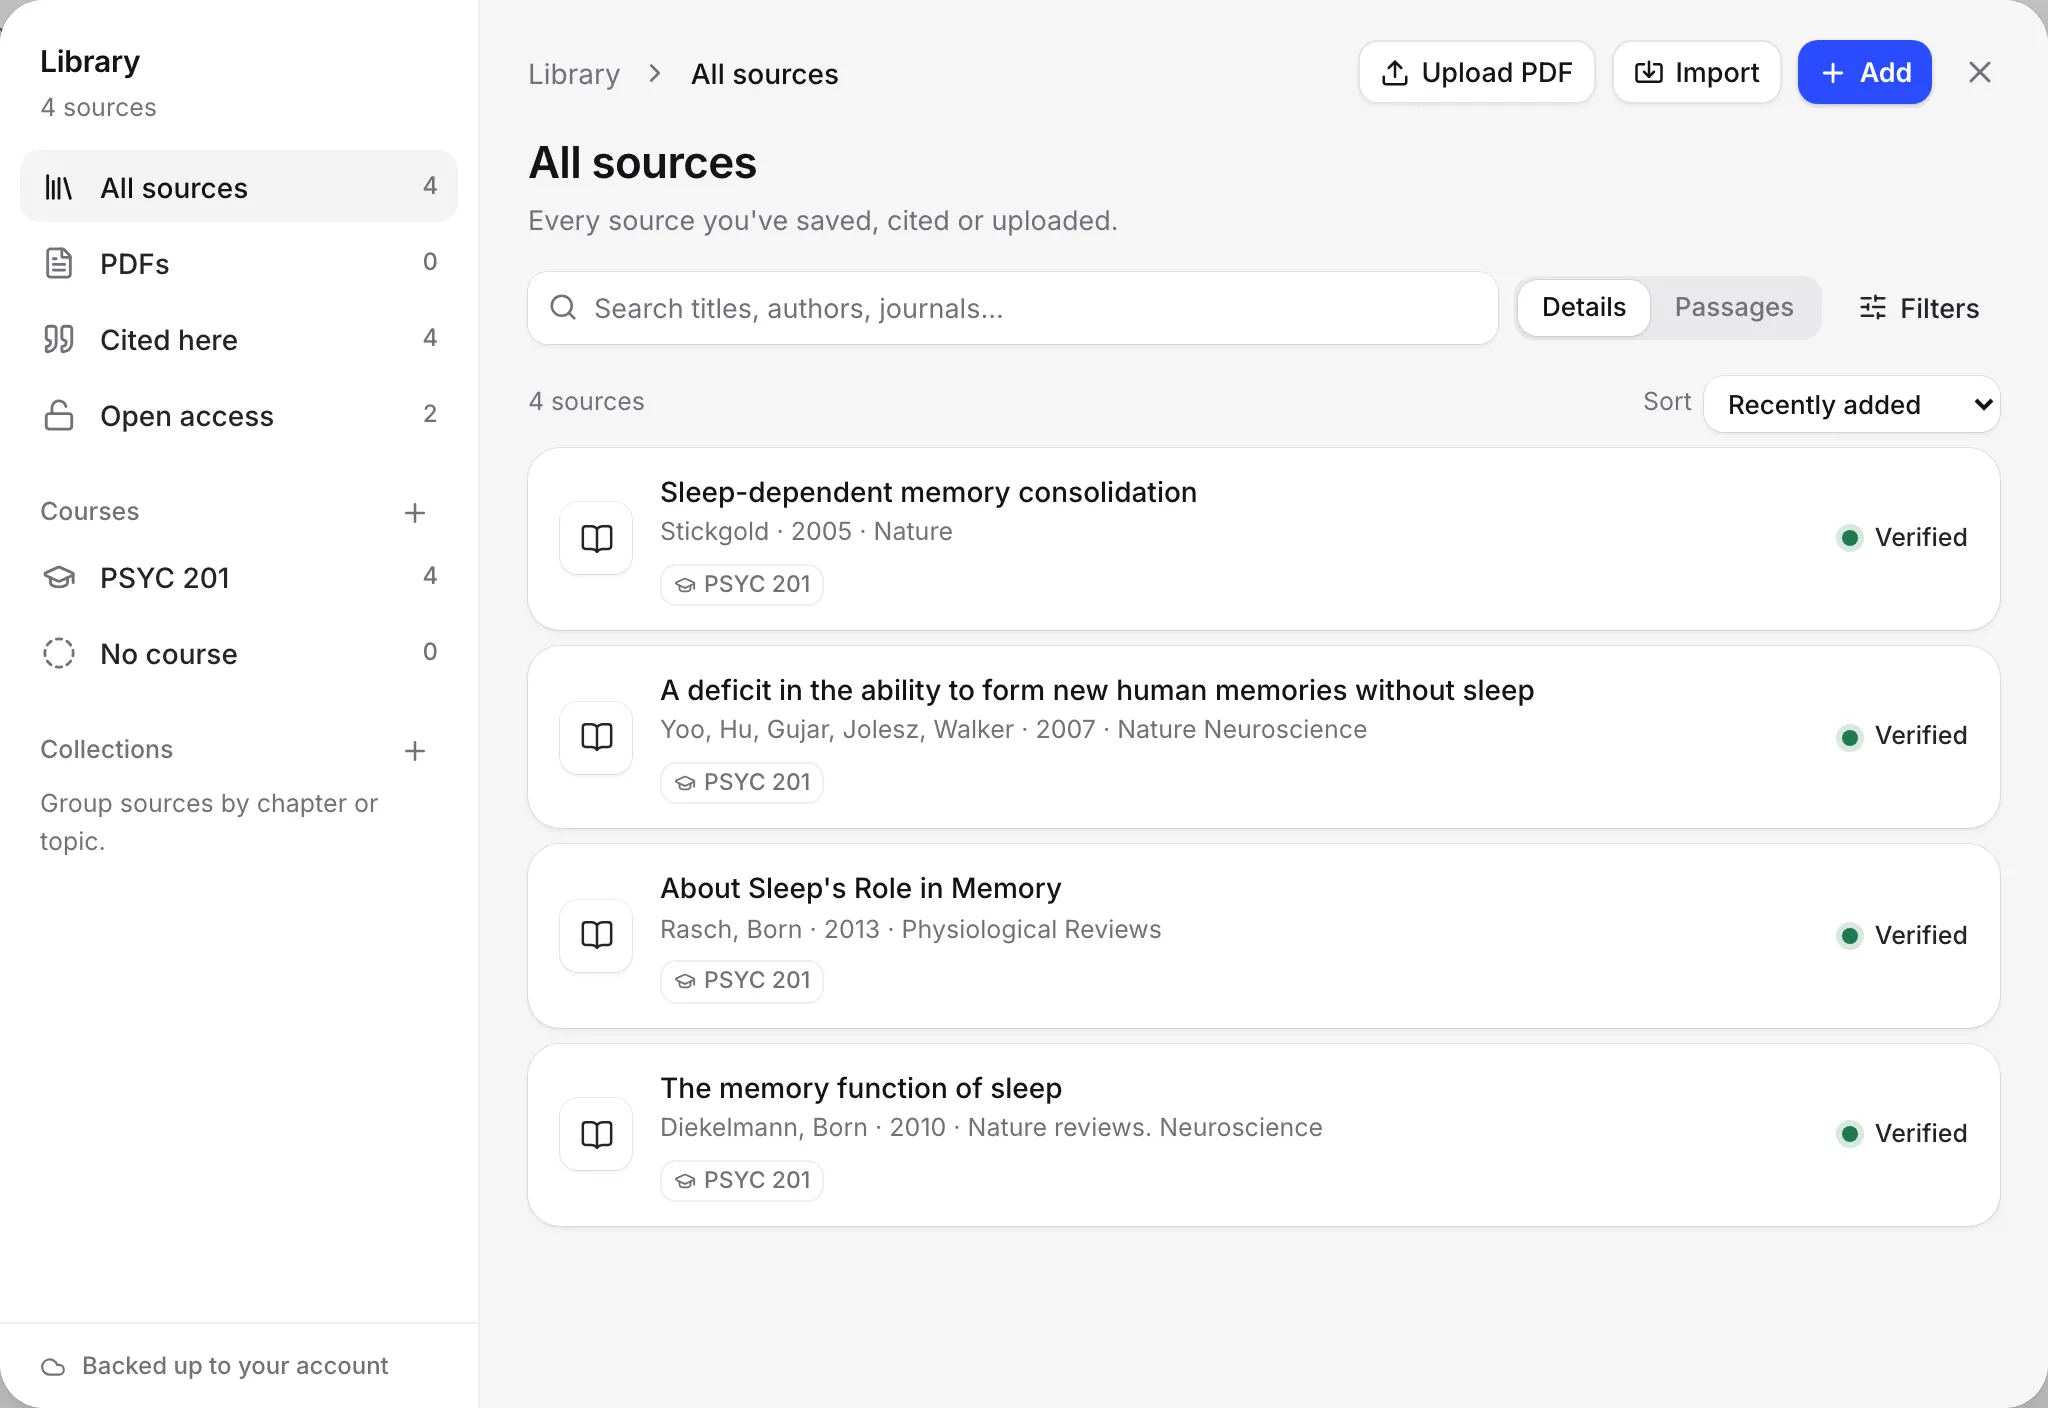
Task: Click the green Verified dot for Diekelmann source
Action: (x=1850, y=1134)
